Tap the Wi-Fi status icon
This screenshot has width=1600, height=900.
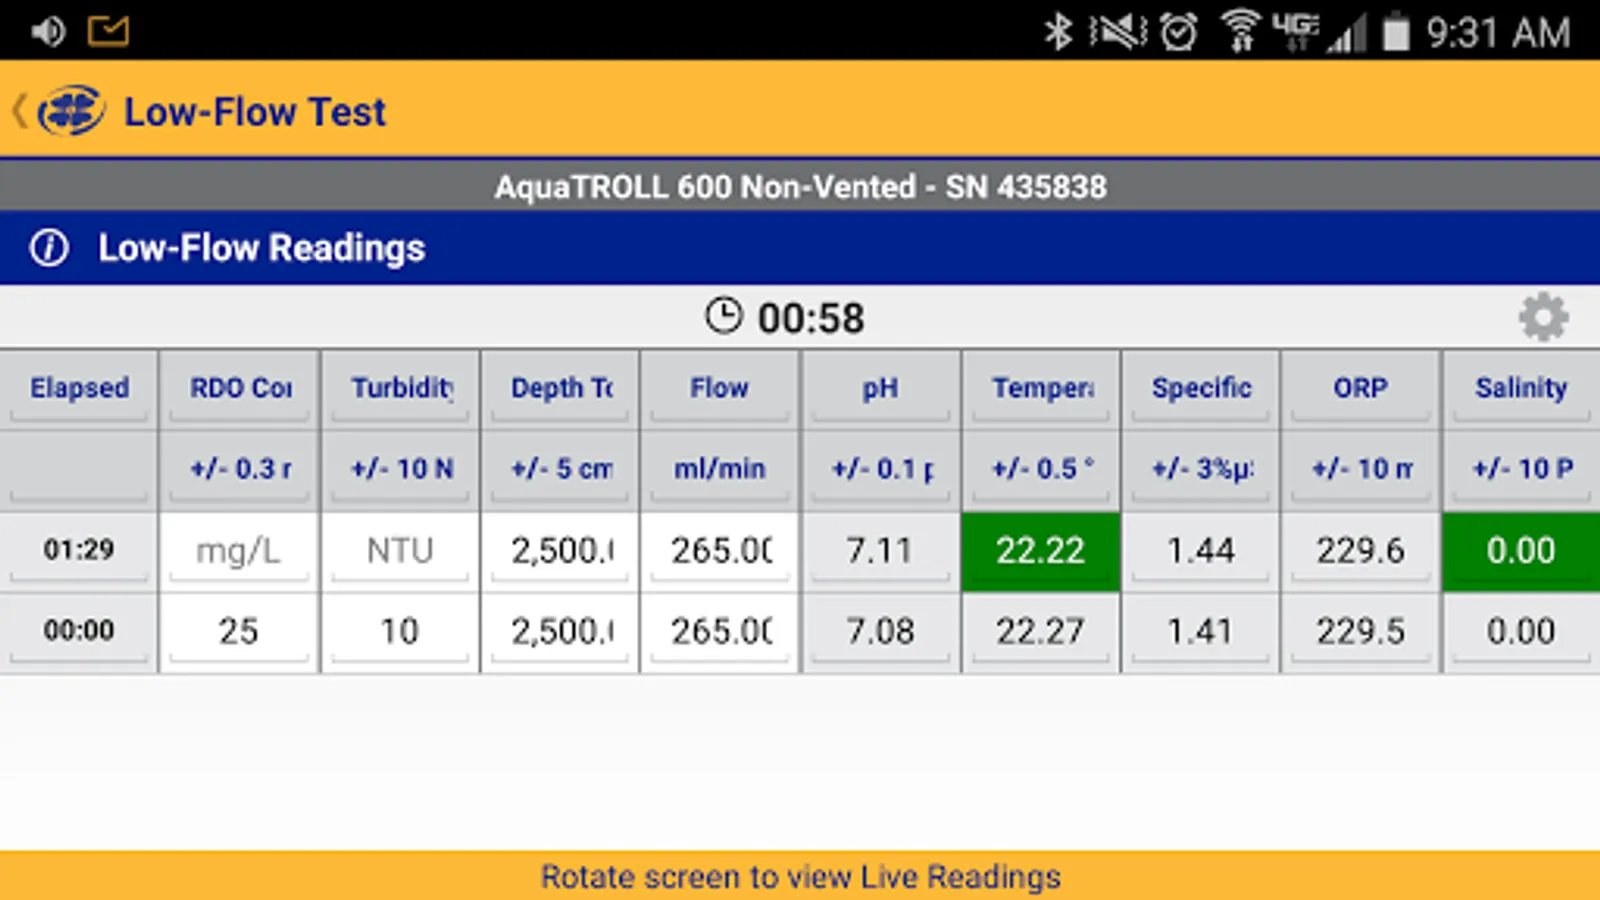pyautogui.click(x=1240, y=31)
